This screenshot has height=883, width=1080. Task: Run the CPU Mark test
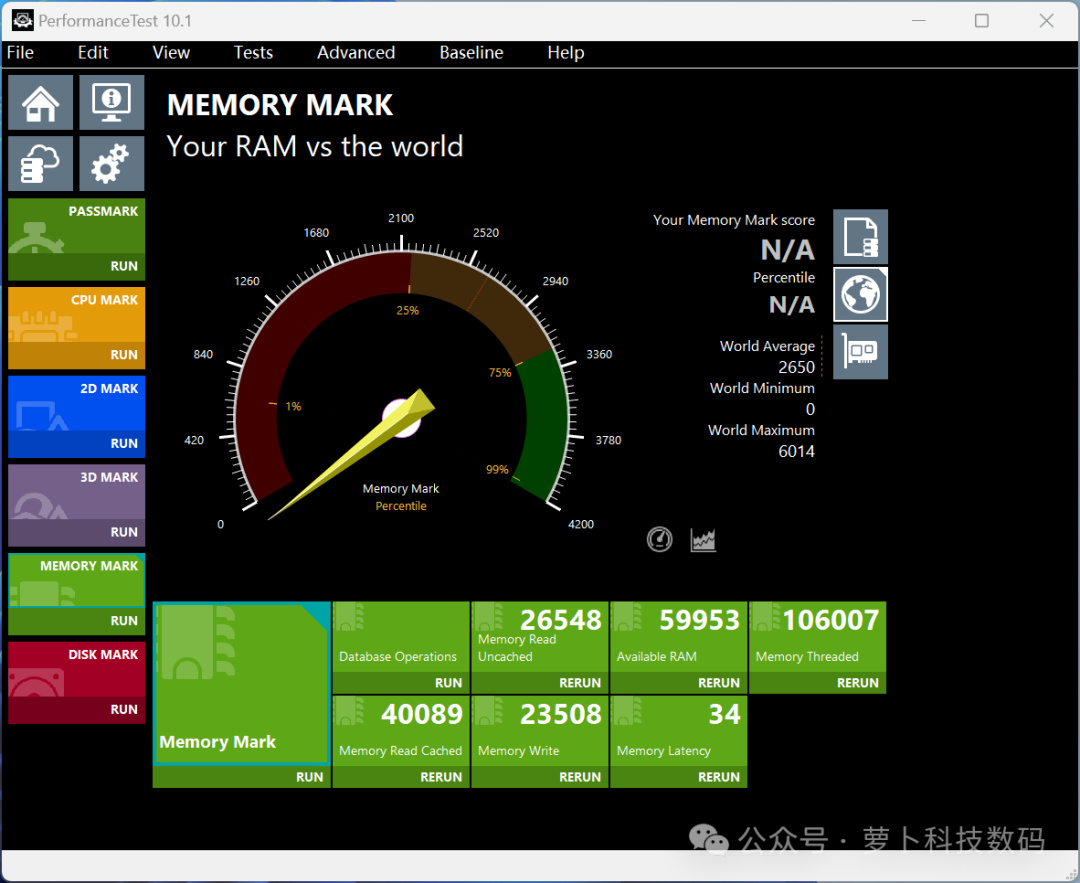tap(76, 355)
